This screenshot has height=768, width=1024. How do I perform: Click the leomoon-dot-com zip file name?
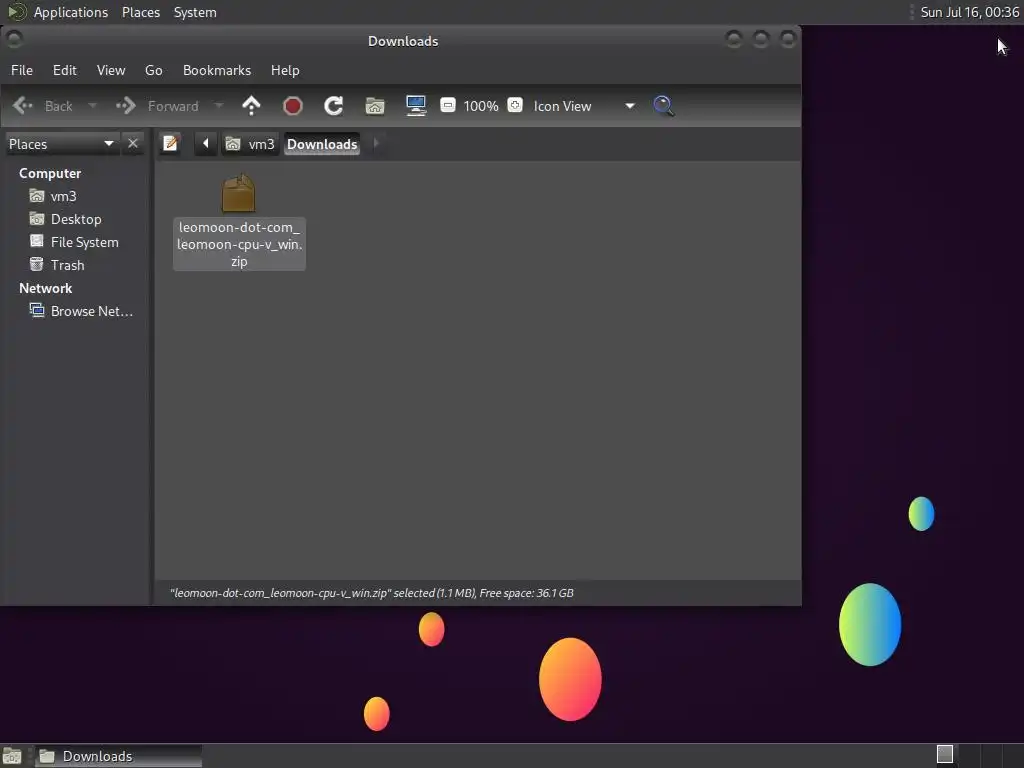(239, 244)
